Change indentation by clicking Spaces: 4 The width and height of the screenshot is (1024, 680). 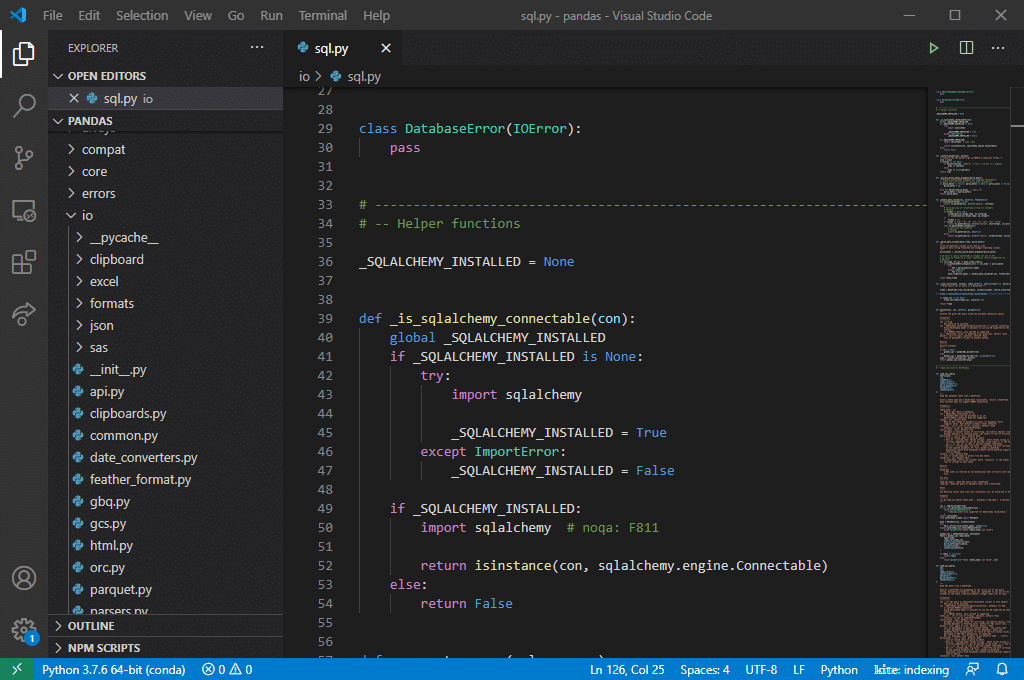[704, 669]
